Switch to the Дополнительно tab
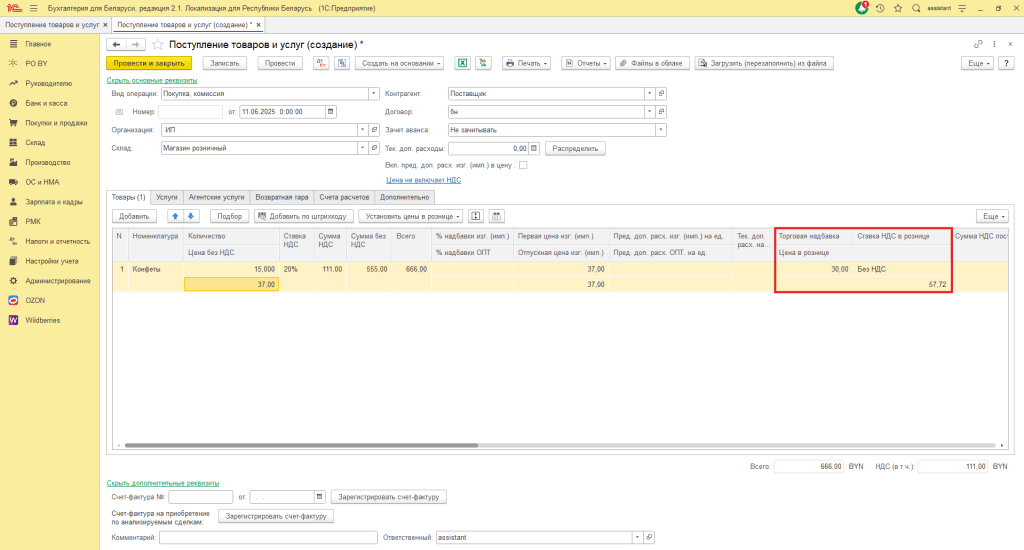Image resolution: width=1024 pixels, height=550 pixels. pyautogui.click(x=404, y=197)
